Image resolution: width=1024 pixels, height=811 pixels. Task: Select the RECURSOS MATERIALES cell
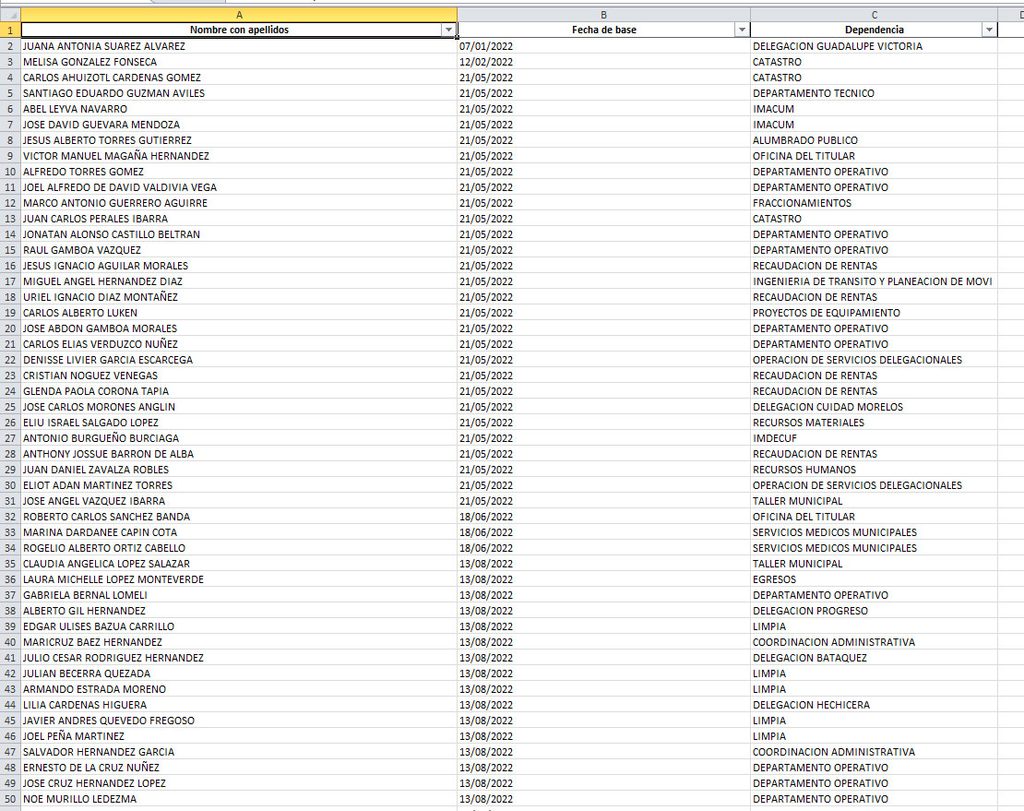pyautogui.click(x=874, y=422)
